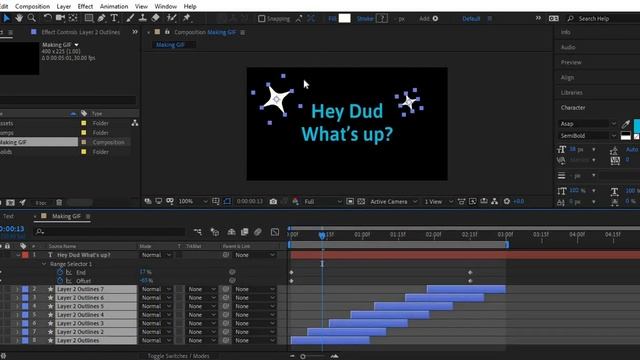The height and width of the screenshot is (360, 640).
Task: Select the Pen tool
Action: 102,18
